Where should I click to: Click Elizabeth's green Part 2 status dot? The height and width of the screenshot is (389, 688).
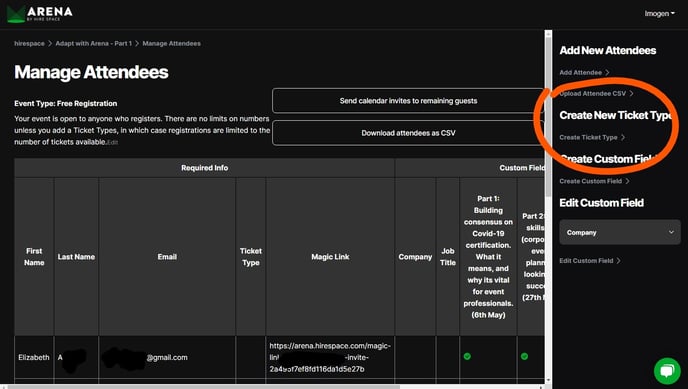pyautogui.click(x=524, y=357)
